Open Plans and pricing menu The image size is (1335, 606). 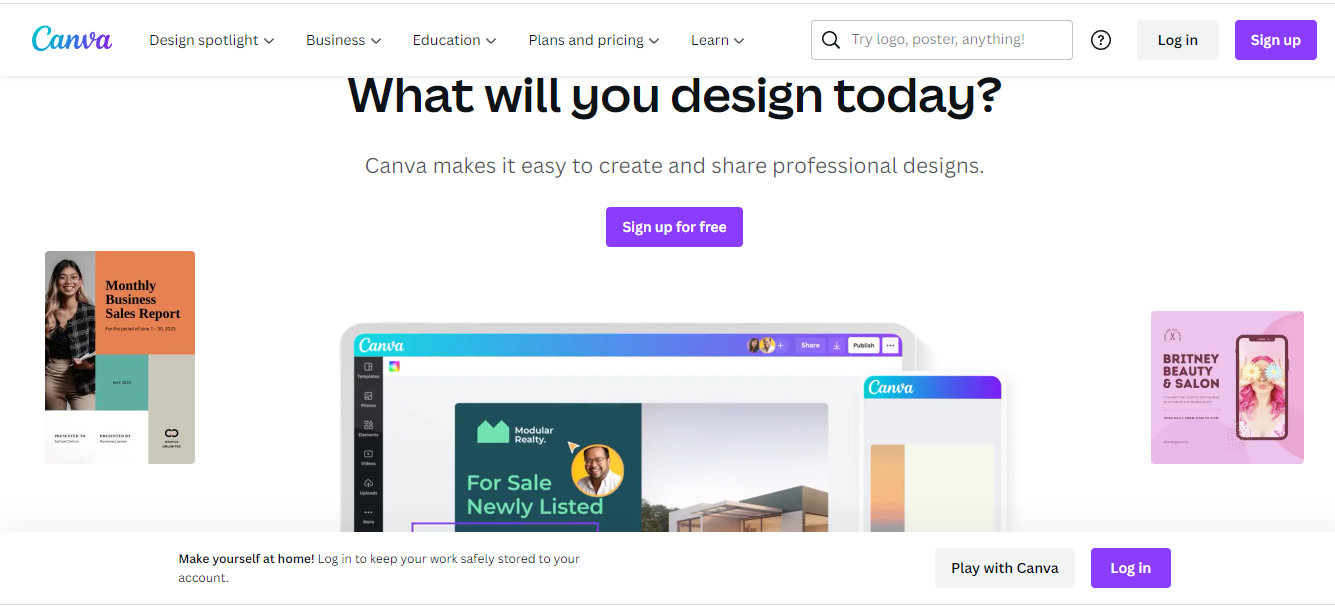click(x=594, y=40)
